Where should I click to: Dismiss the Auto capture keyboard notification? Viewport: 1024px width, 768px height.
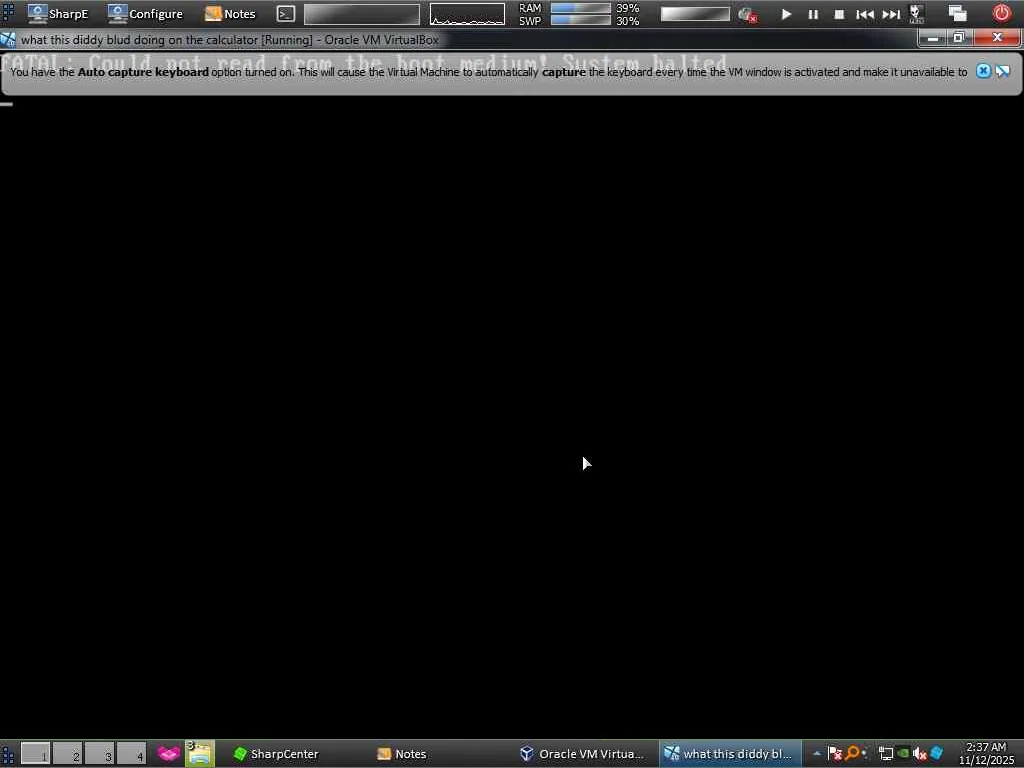[983, 71]
